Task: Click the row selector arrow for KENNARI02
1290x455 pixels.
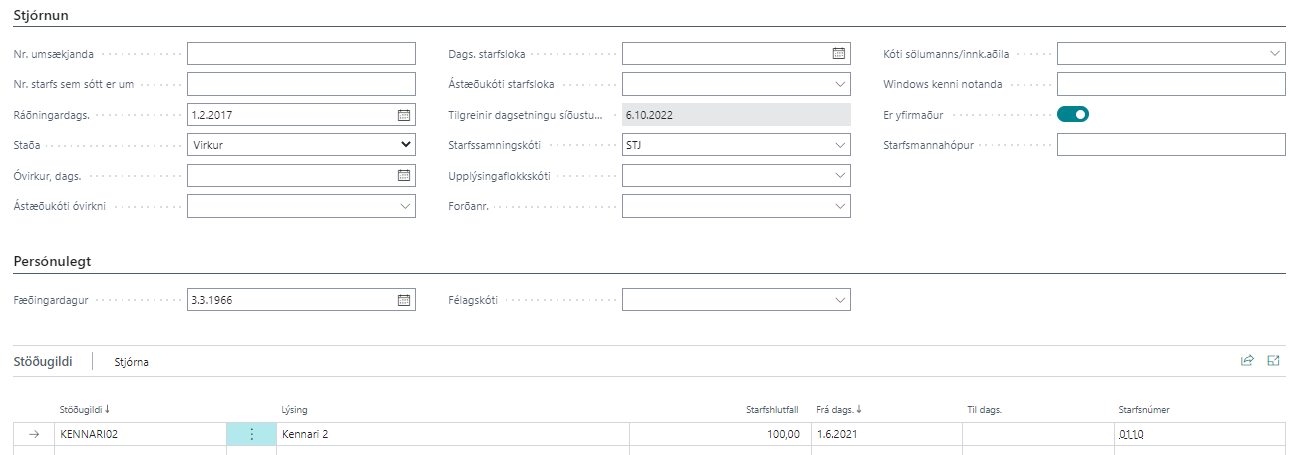Action: click(34, 435)
